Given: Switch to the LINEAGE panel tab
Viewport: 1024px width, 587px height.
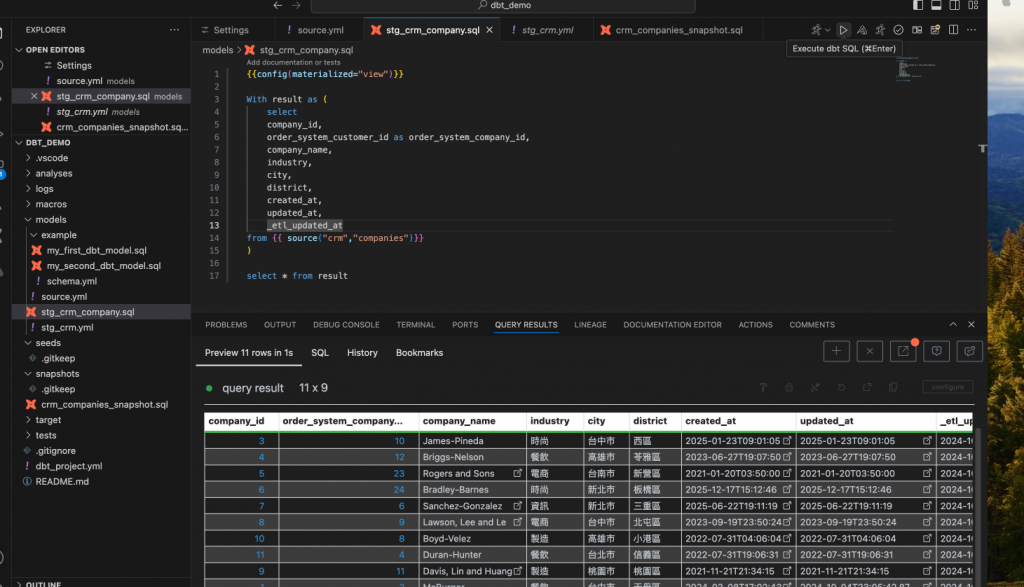Looking at the screenshot, I should coord(590,325).
